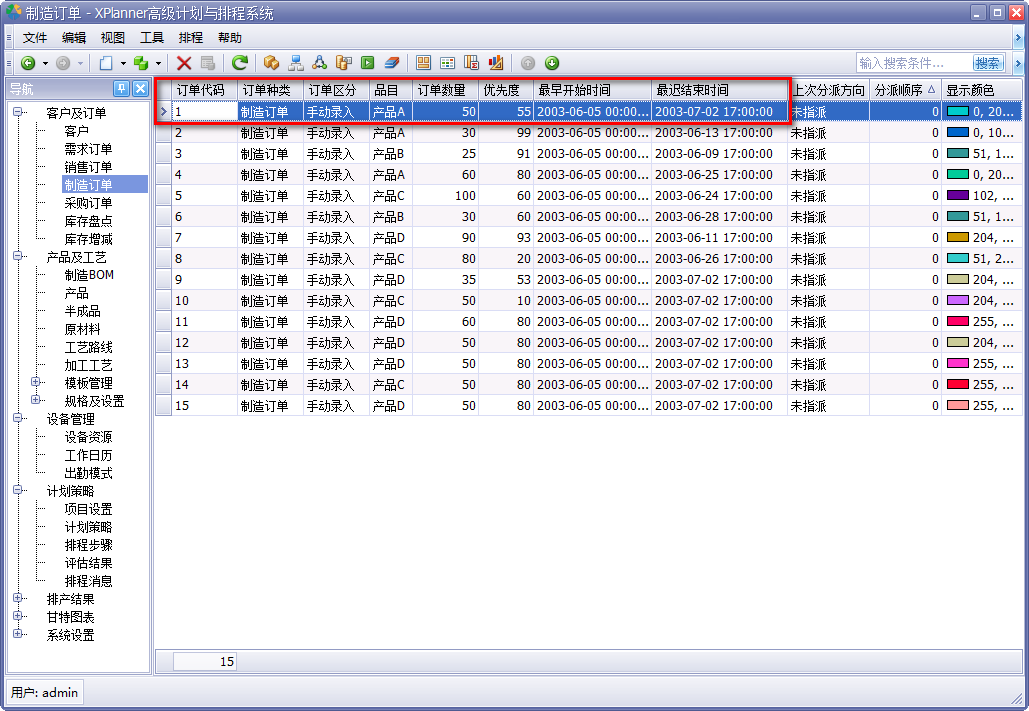Click the triangle node diagram icon
1029x711 pixels.
[x=320, y=63]
